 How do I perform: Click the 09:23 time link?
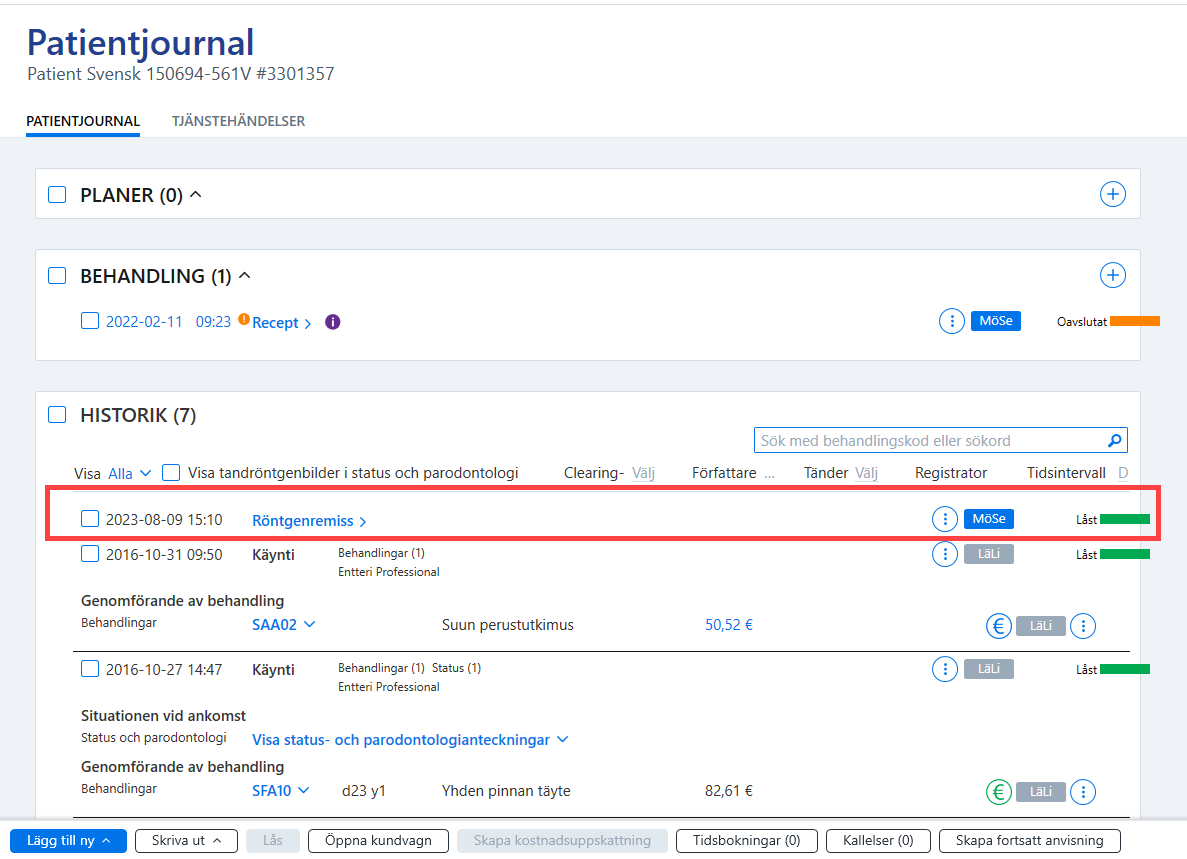(213, 322)
